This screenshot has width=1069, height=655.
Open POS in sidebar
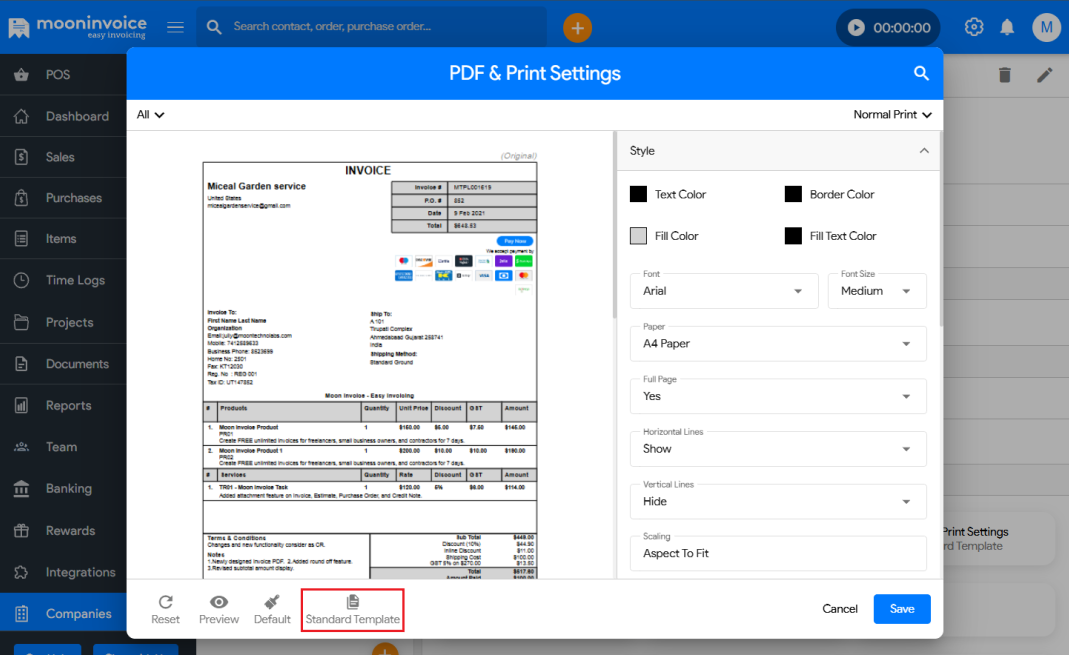pos(63,75)
